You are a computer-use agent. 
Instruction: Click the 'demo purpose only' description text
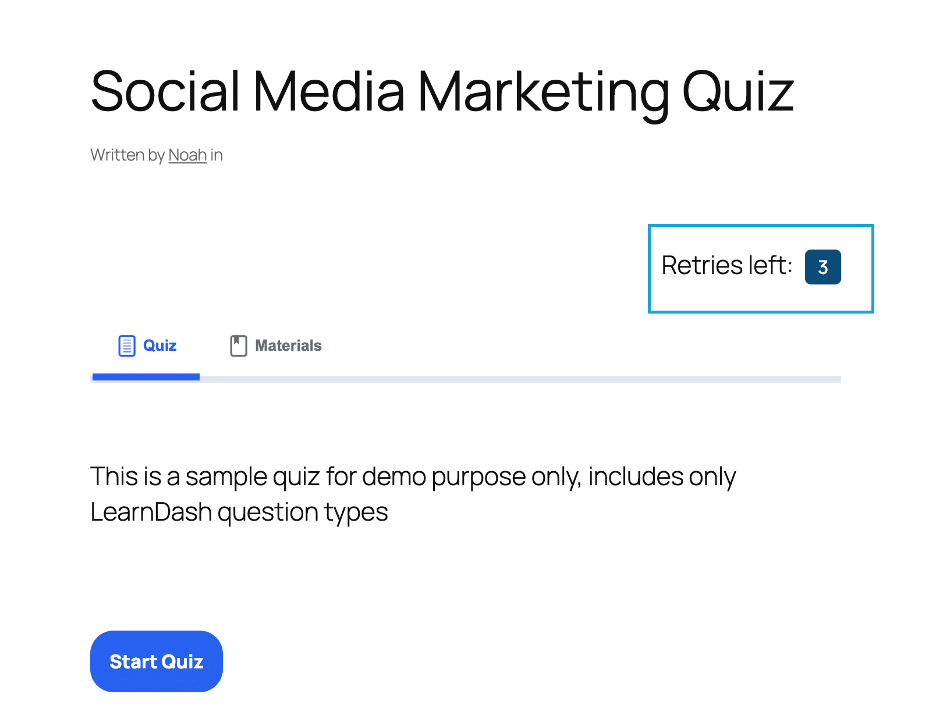[471, 476]
